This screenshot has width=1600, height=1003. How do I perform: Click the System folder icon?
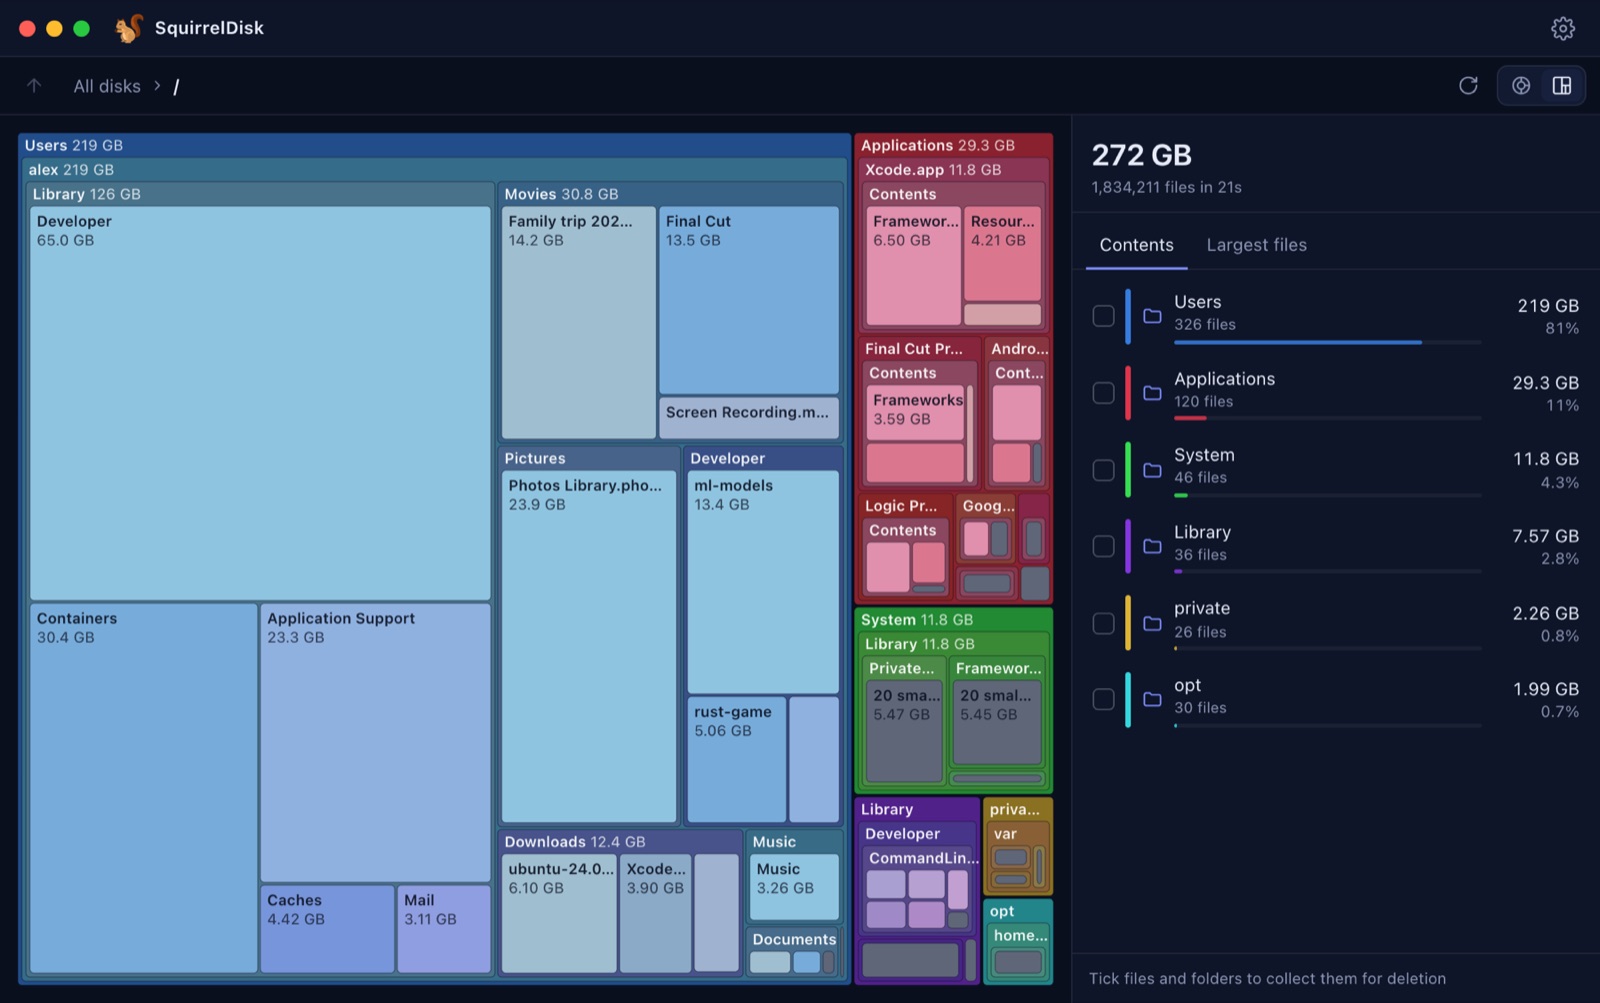click(1152, 470)
